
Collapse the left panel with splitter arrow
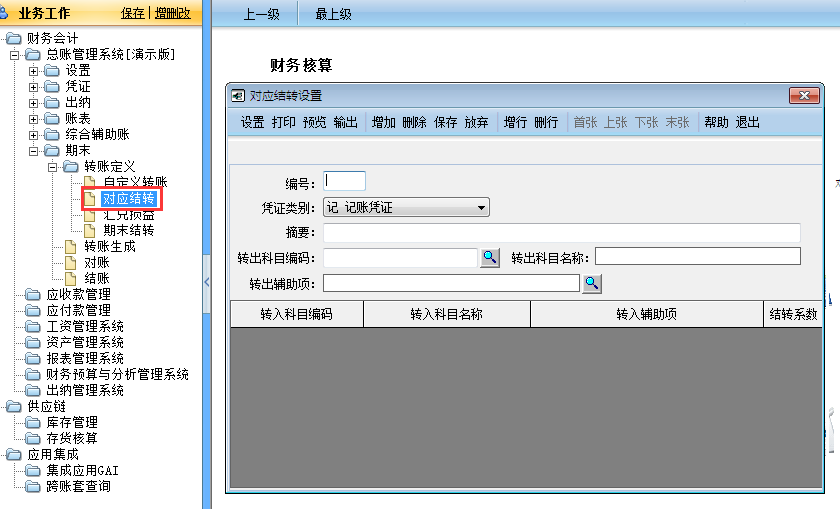point(207,282)
